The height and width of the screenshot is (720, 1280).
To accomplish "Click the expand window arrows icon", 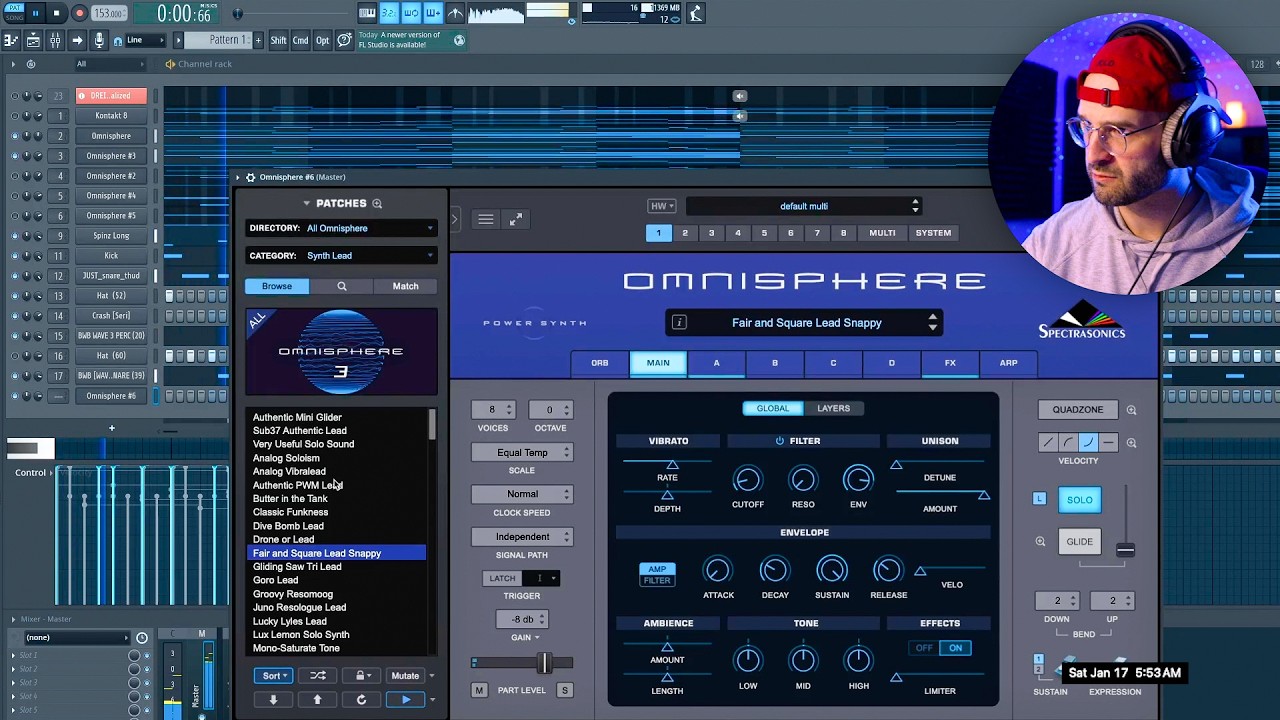I will (516, 219).
